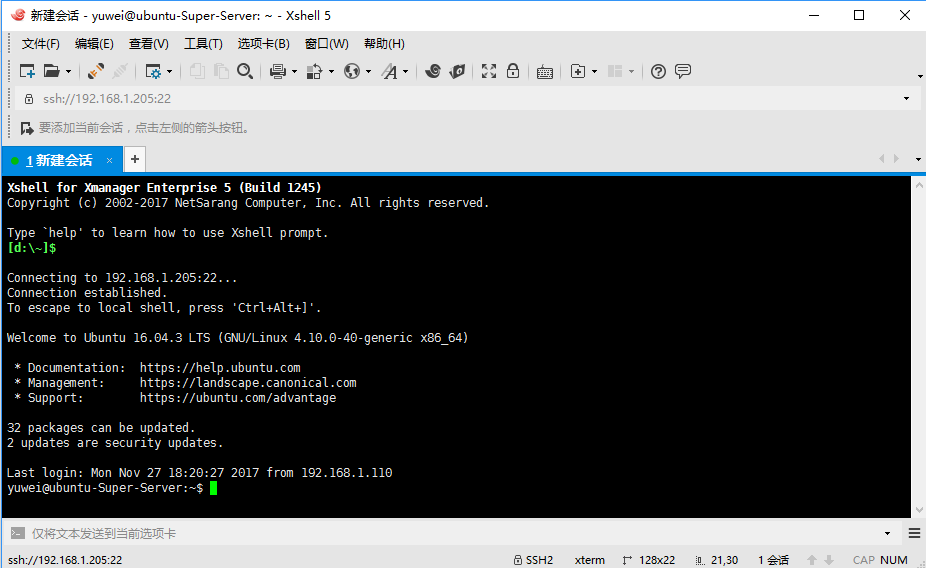This screenshot has height=568, width=926.
Task: Click the terminal scrollbar down arrow
Action: pos(919,510)
